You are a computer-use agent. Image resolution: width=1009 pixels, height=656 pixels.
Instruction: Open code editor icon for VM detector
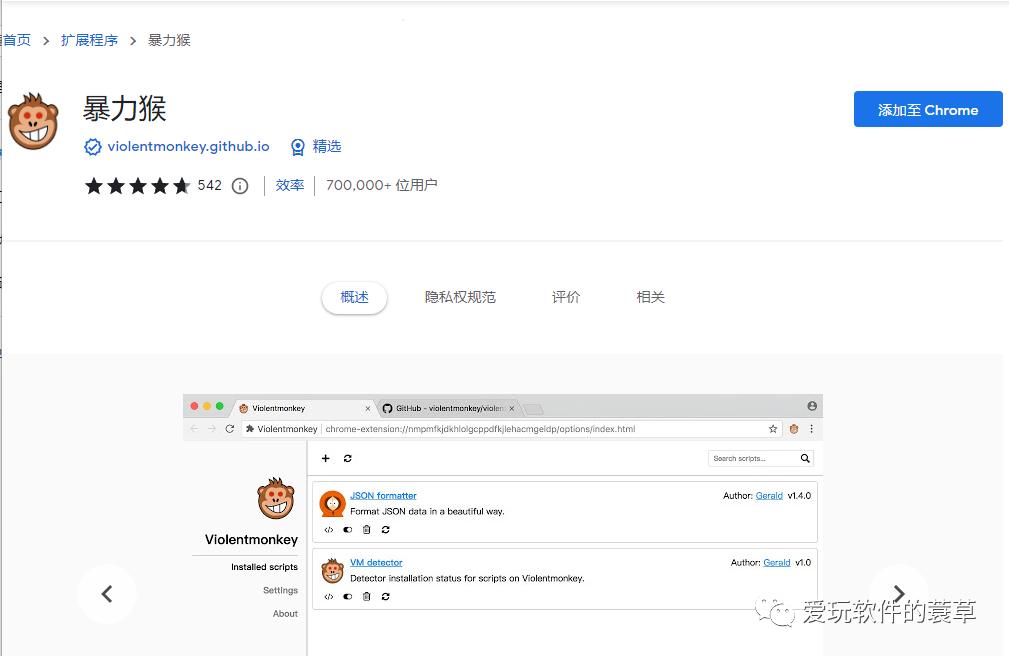click(x=329, y=596)
